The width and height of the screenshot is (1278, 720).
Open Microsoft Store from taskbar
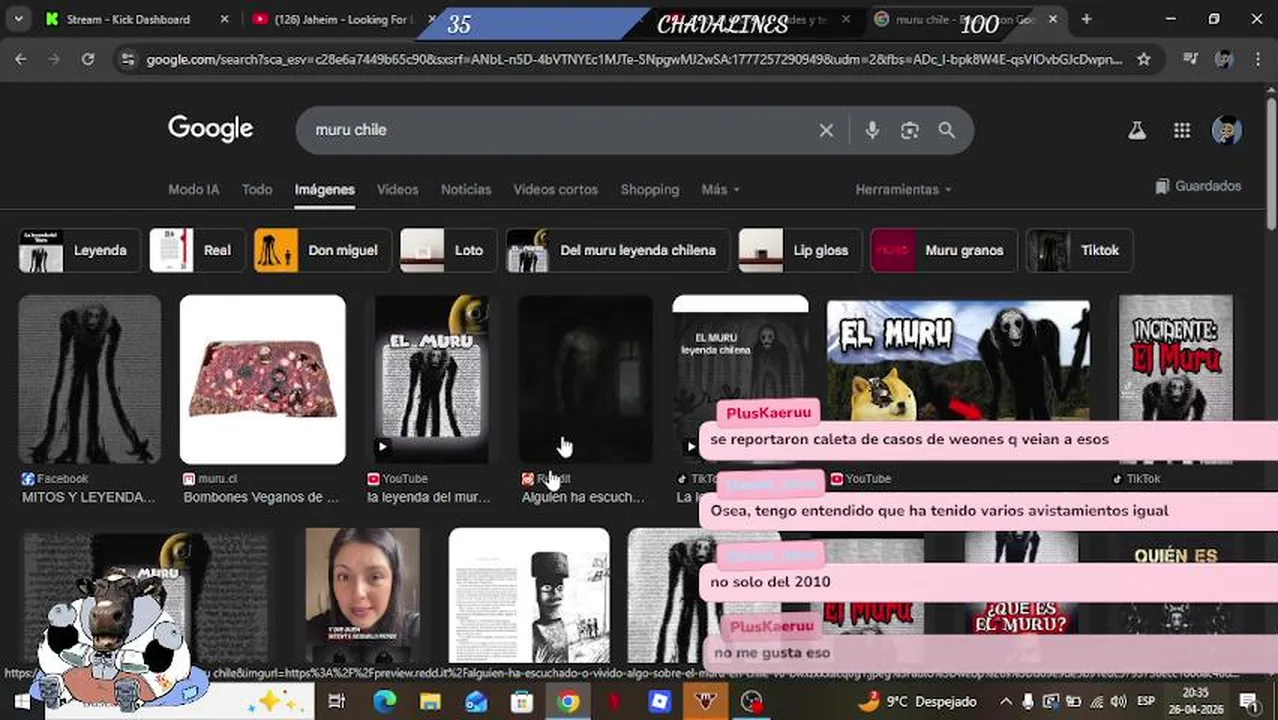click(x=521, y=701)
